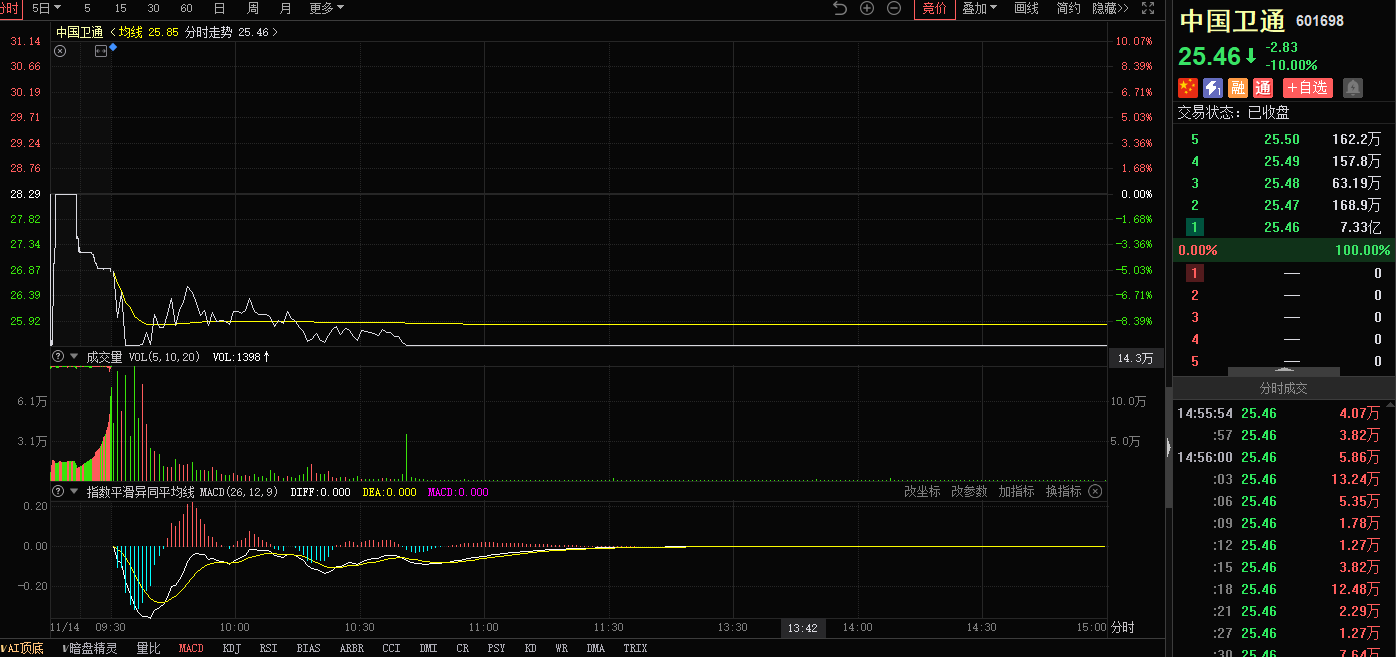
Task: Toggle 画线 drawing mode
Action: (x=1026, y=8)
